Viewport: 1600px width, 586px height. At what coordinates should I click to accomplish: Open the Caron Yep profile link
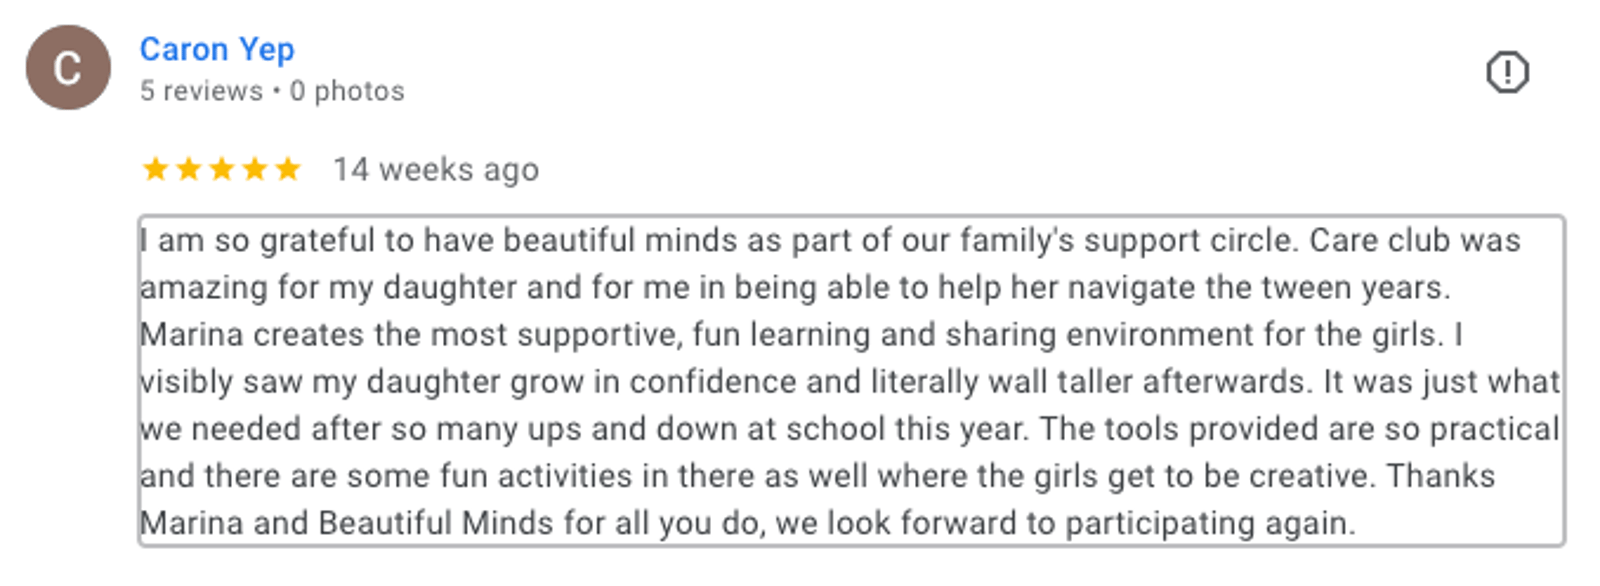217,49
